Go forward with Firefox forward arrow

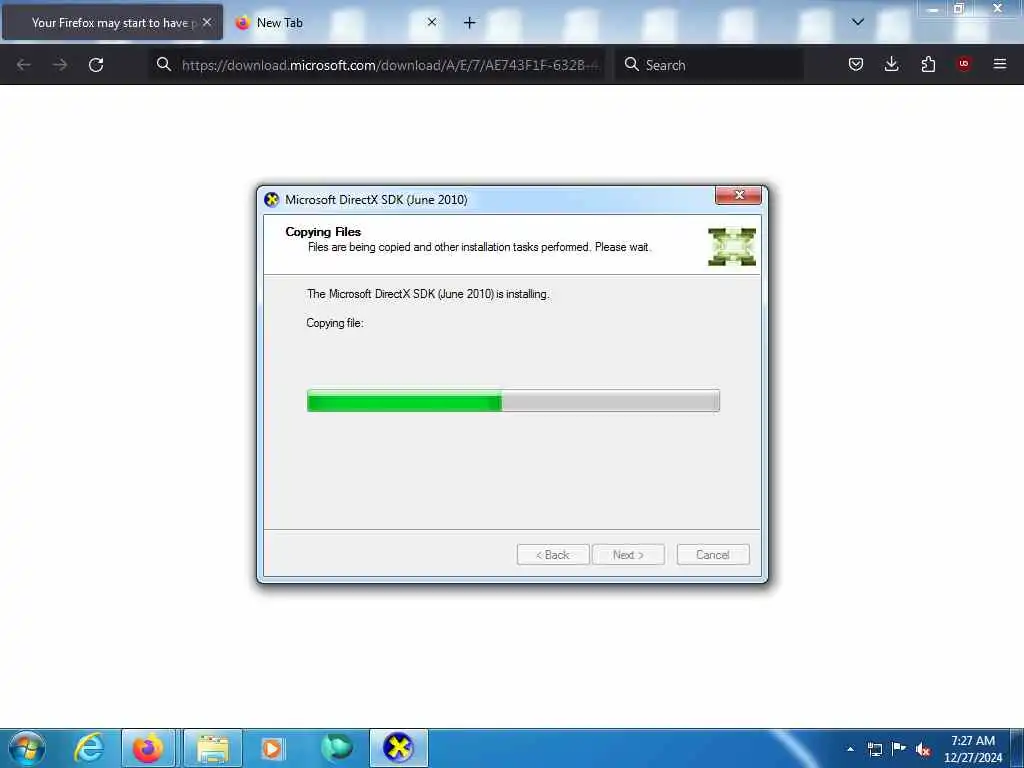[x=60, y=65]
